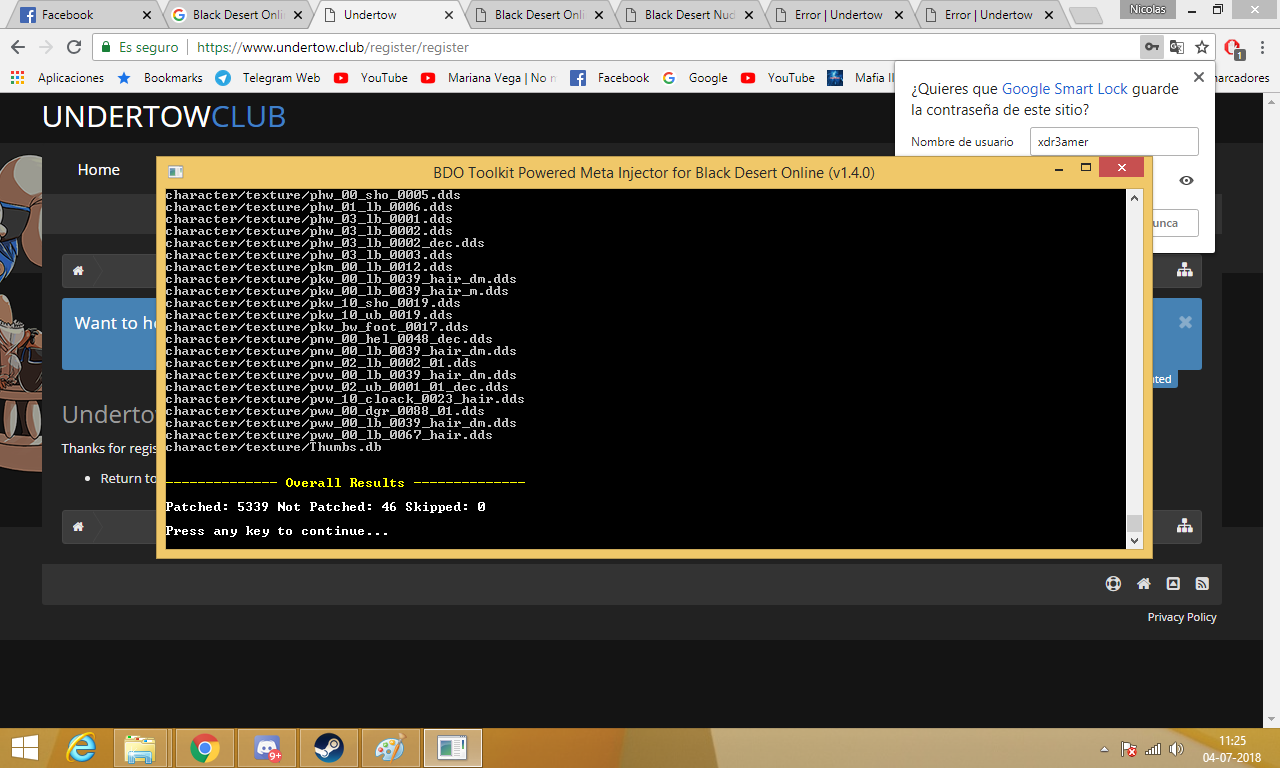Open Steam from the taskbar
Image resolution: width=1280 pixels, height=768 pixels.
pos(329,748)
